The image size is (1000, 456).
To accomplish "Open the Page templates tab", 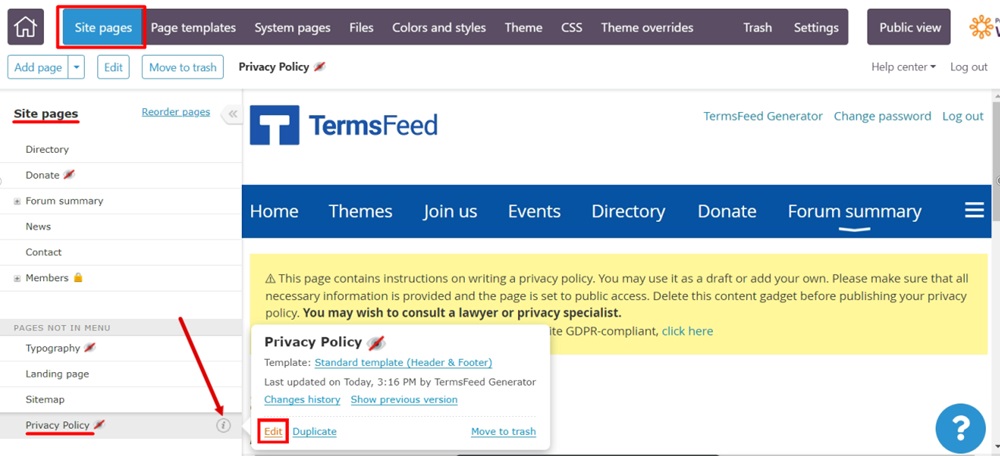I will [193, 27].
